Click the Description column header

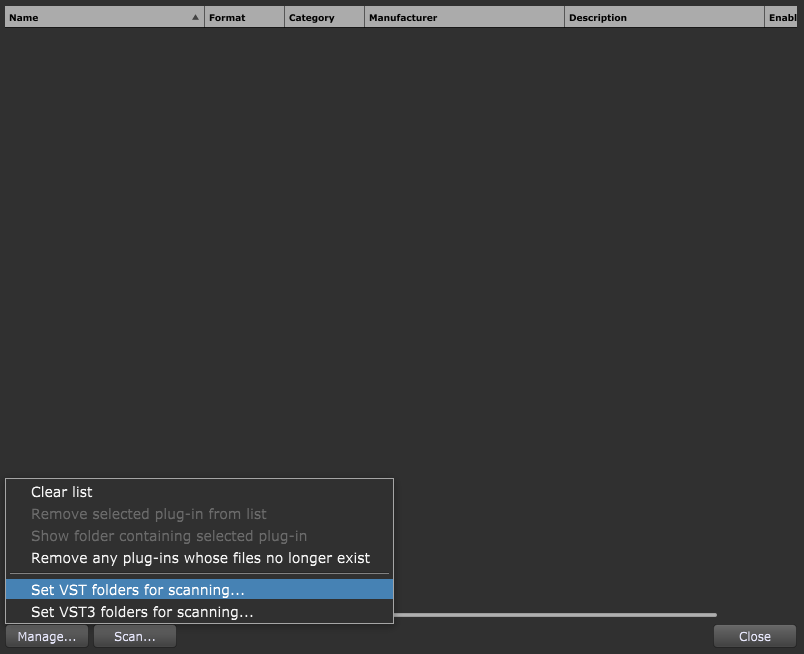coord(664,17)
